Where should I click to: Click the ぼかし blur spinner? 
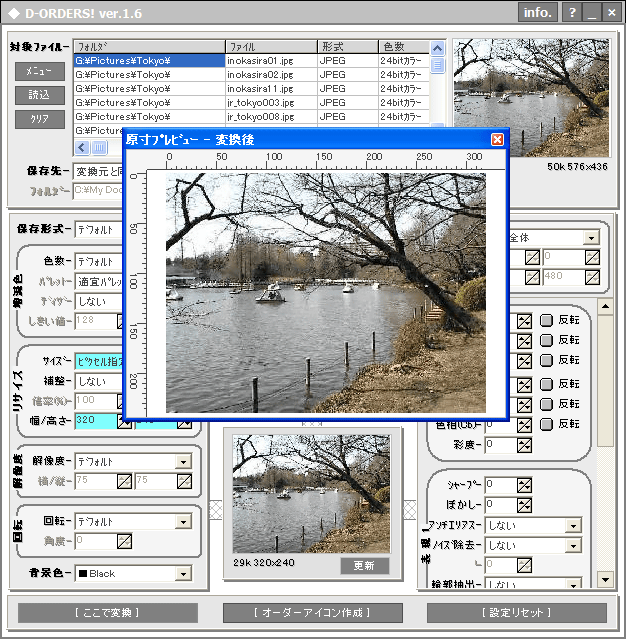(x=524, y=505)
